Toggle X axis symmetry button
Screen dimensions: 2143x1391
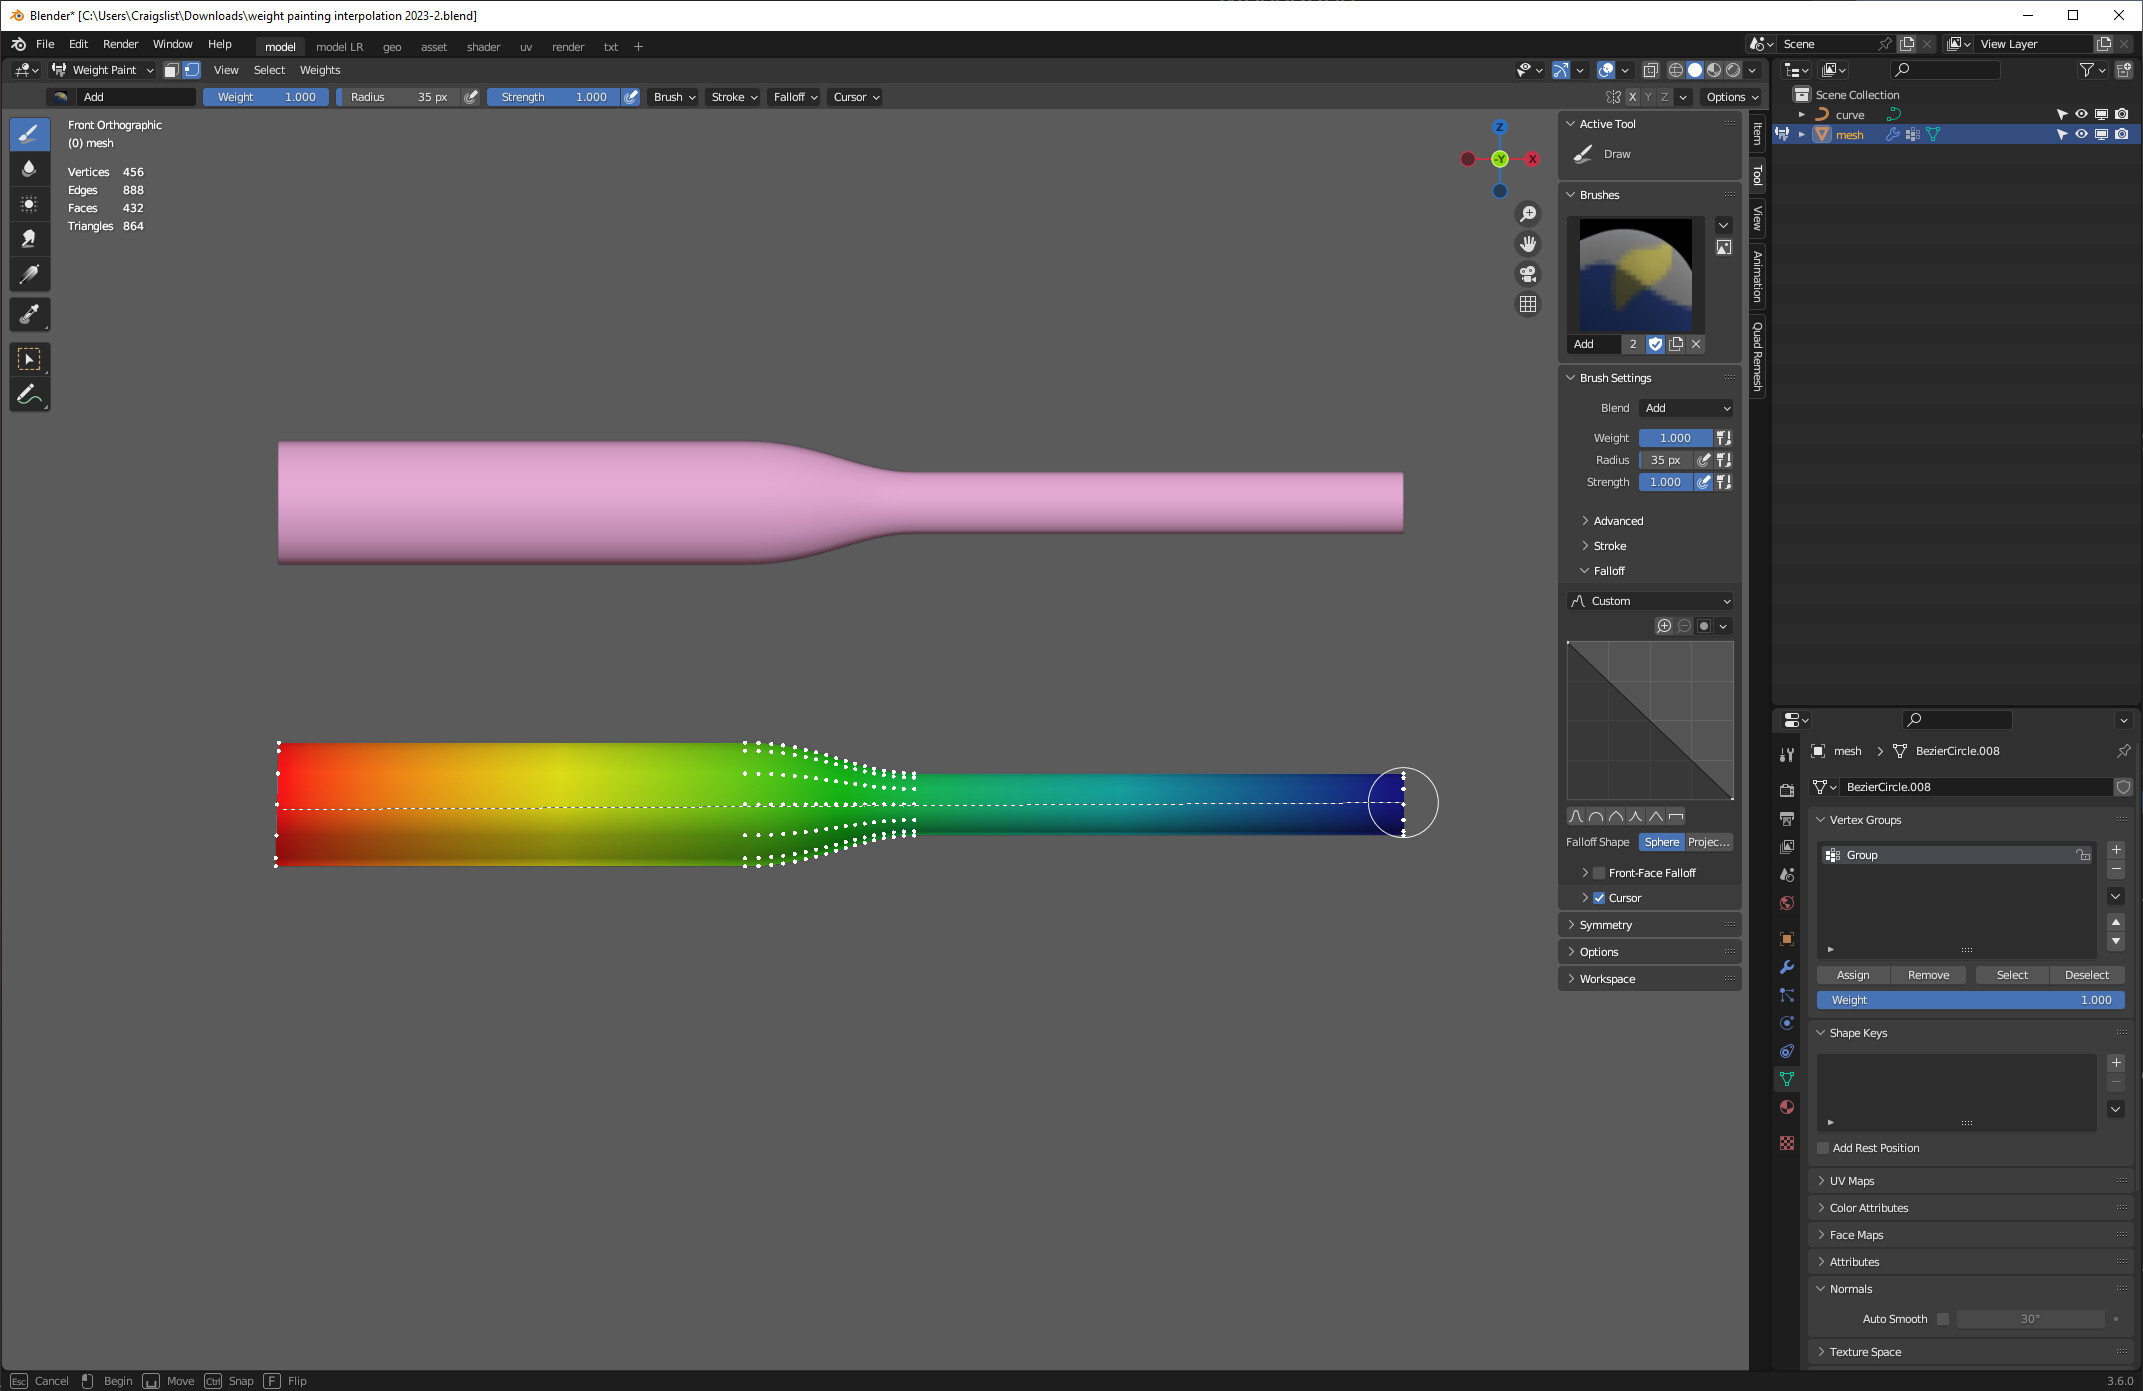click(x=1632, y=97)
